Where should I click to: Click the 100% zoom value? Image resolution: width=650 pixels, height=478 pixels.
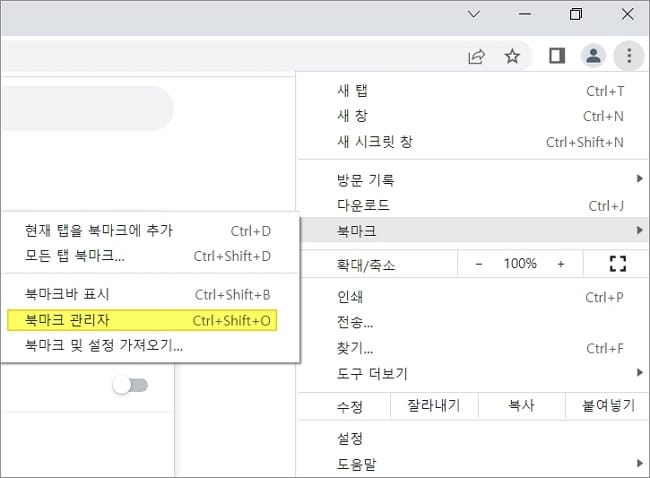coord(520,263)
